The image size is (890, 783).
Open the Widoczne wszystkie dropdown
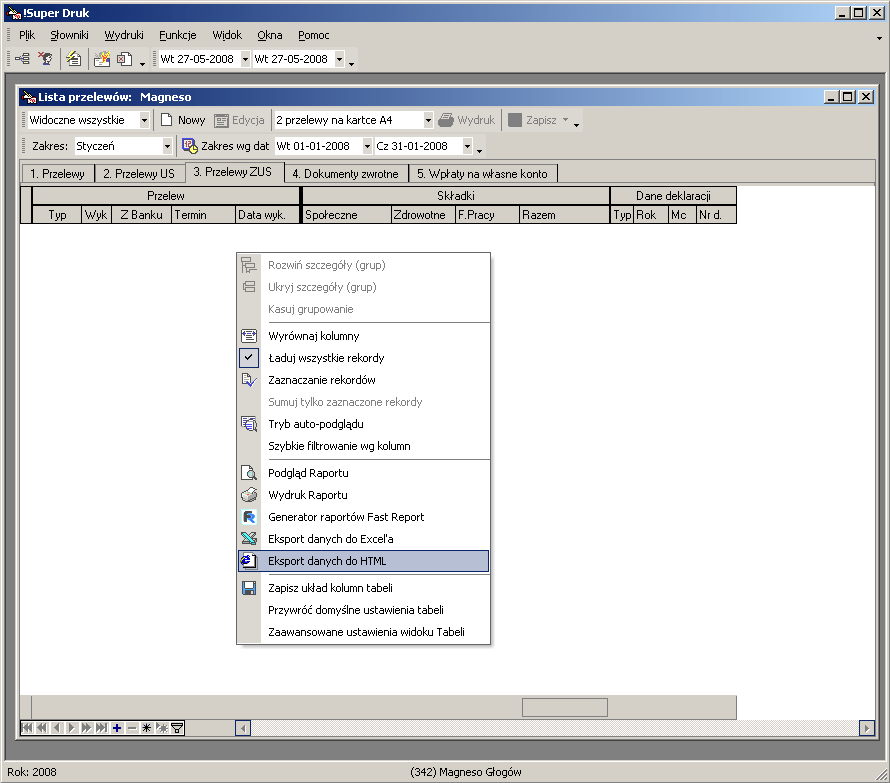[x=144, y=120]
